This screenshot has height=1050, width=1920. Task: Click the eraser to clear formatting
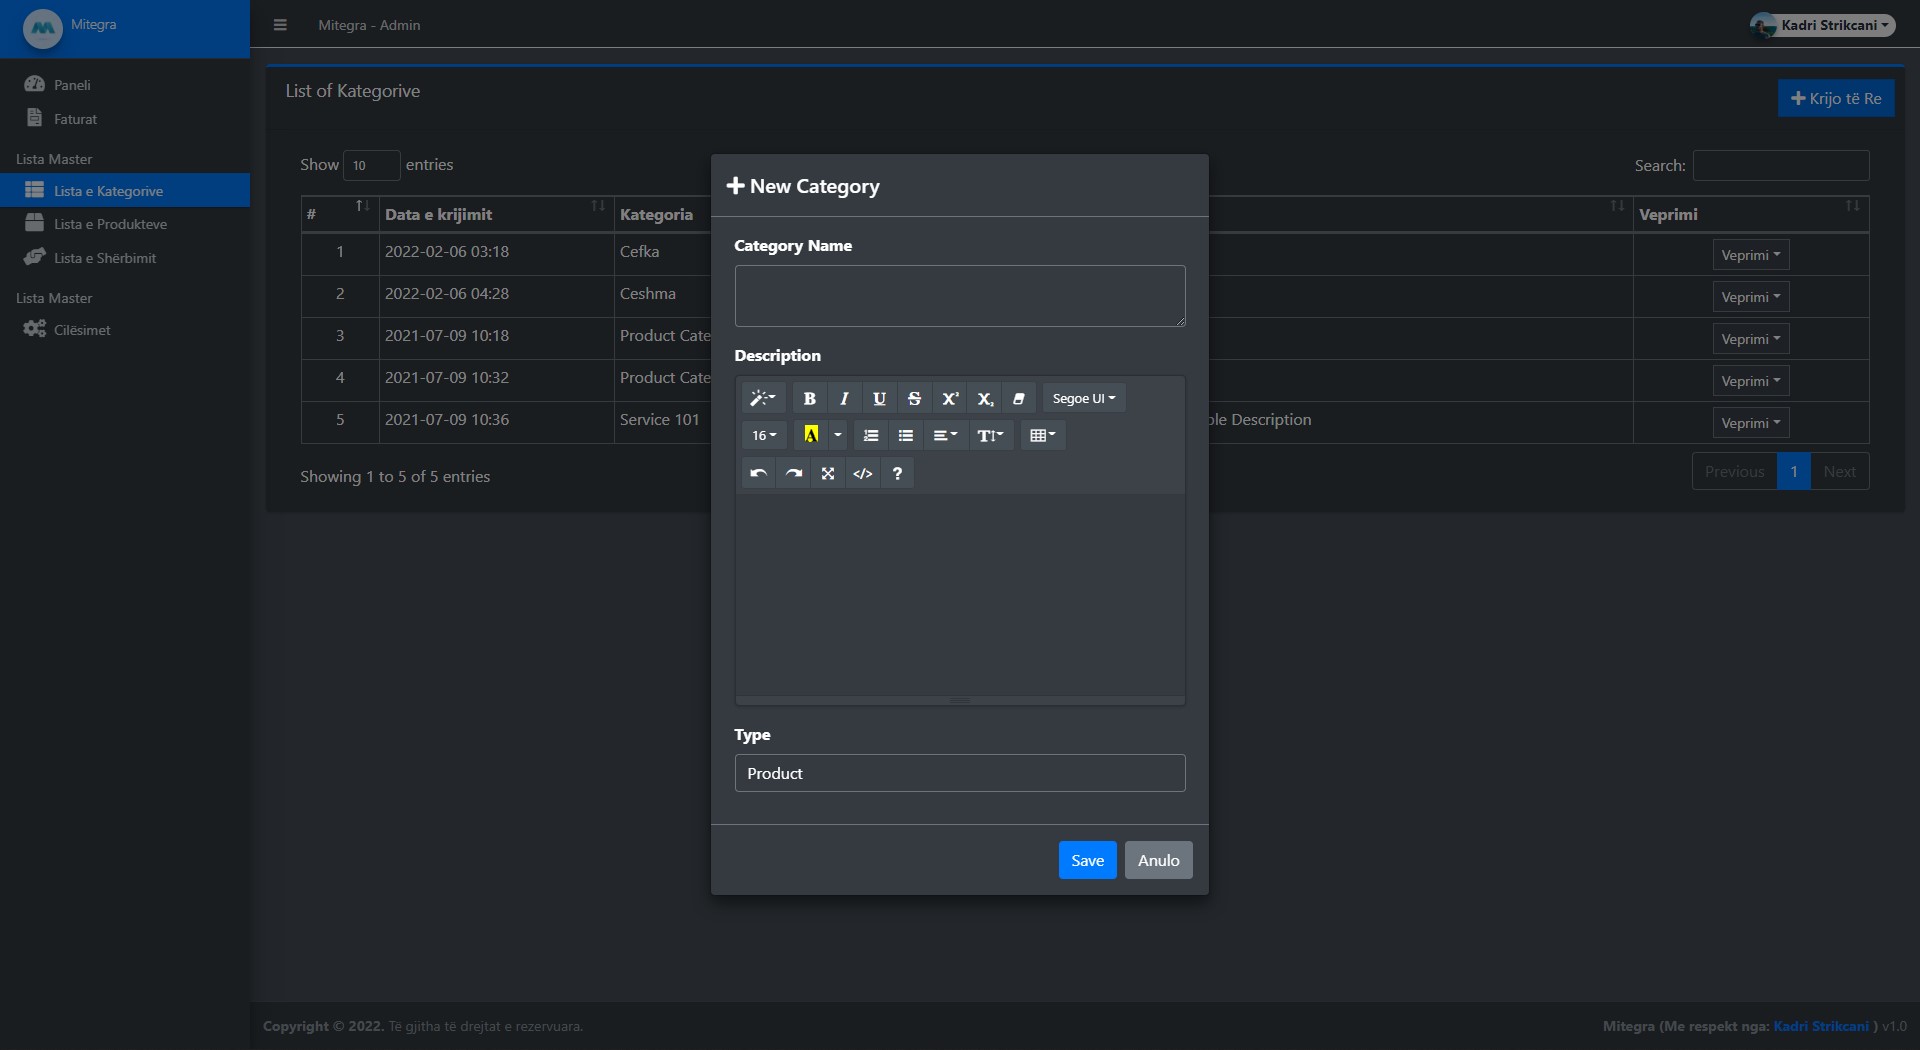1018,398
